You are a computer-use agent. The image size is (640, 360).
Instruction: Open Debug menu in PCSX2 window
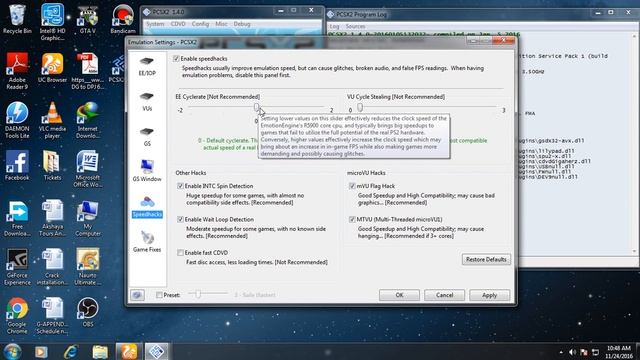coord(242,24)
